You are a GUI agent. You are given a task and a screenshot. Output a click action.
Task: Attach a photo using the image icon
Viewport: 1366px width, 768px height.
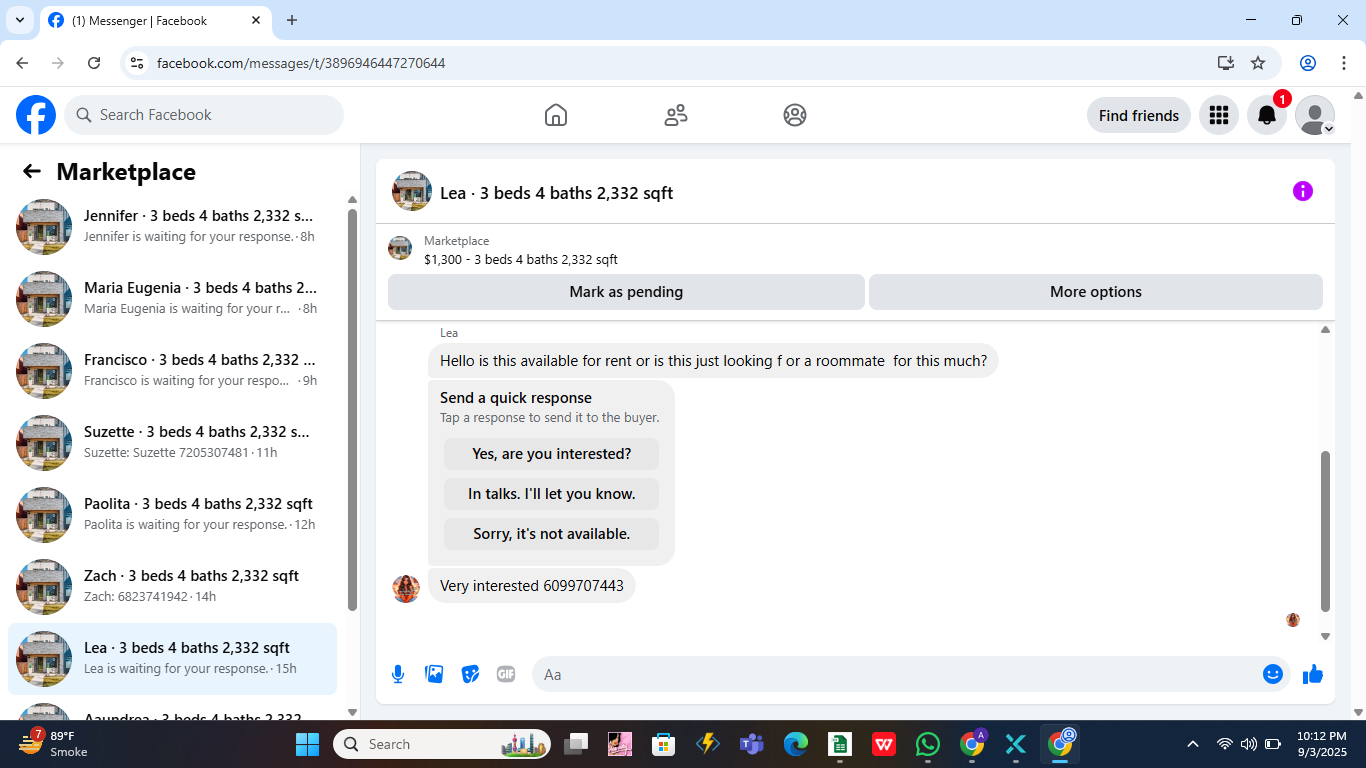tap(434, 674)
